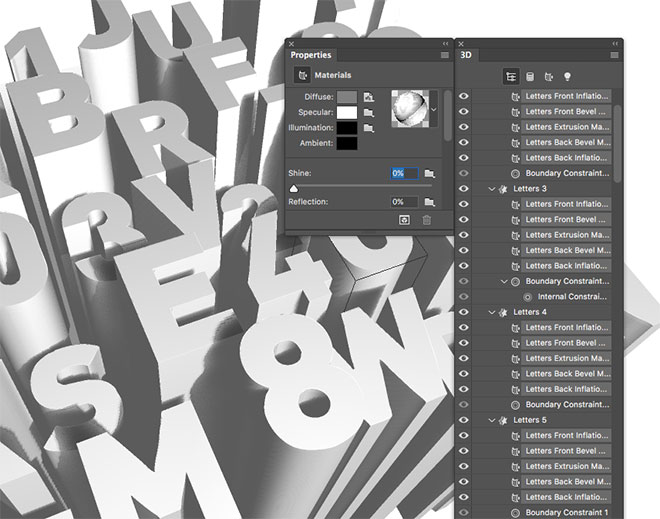This screenshot has height=519, width=660.
Task: Delete the material using trash icon
Action: tap(427, 220)
